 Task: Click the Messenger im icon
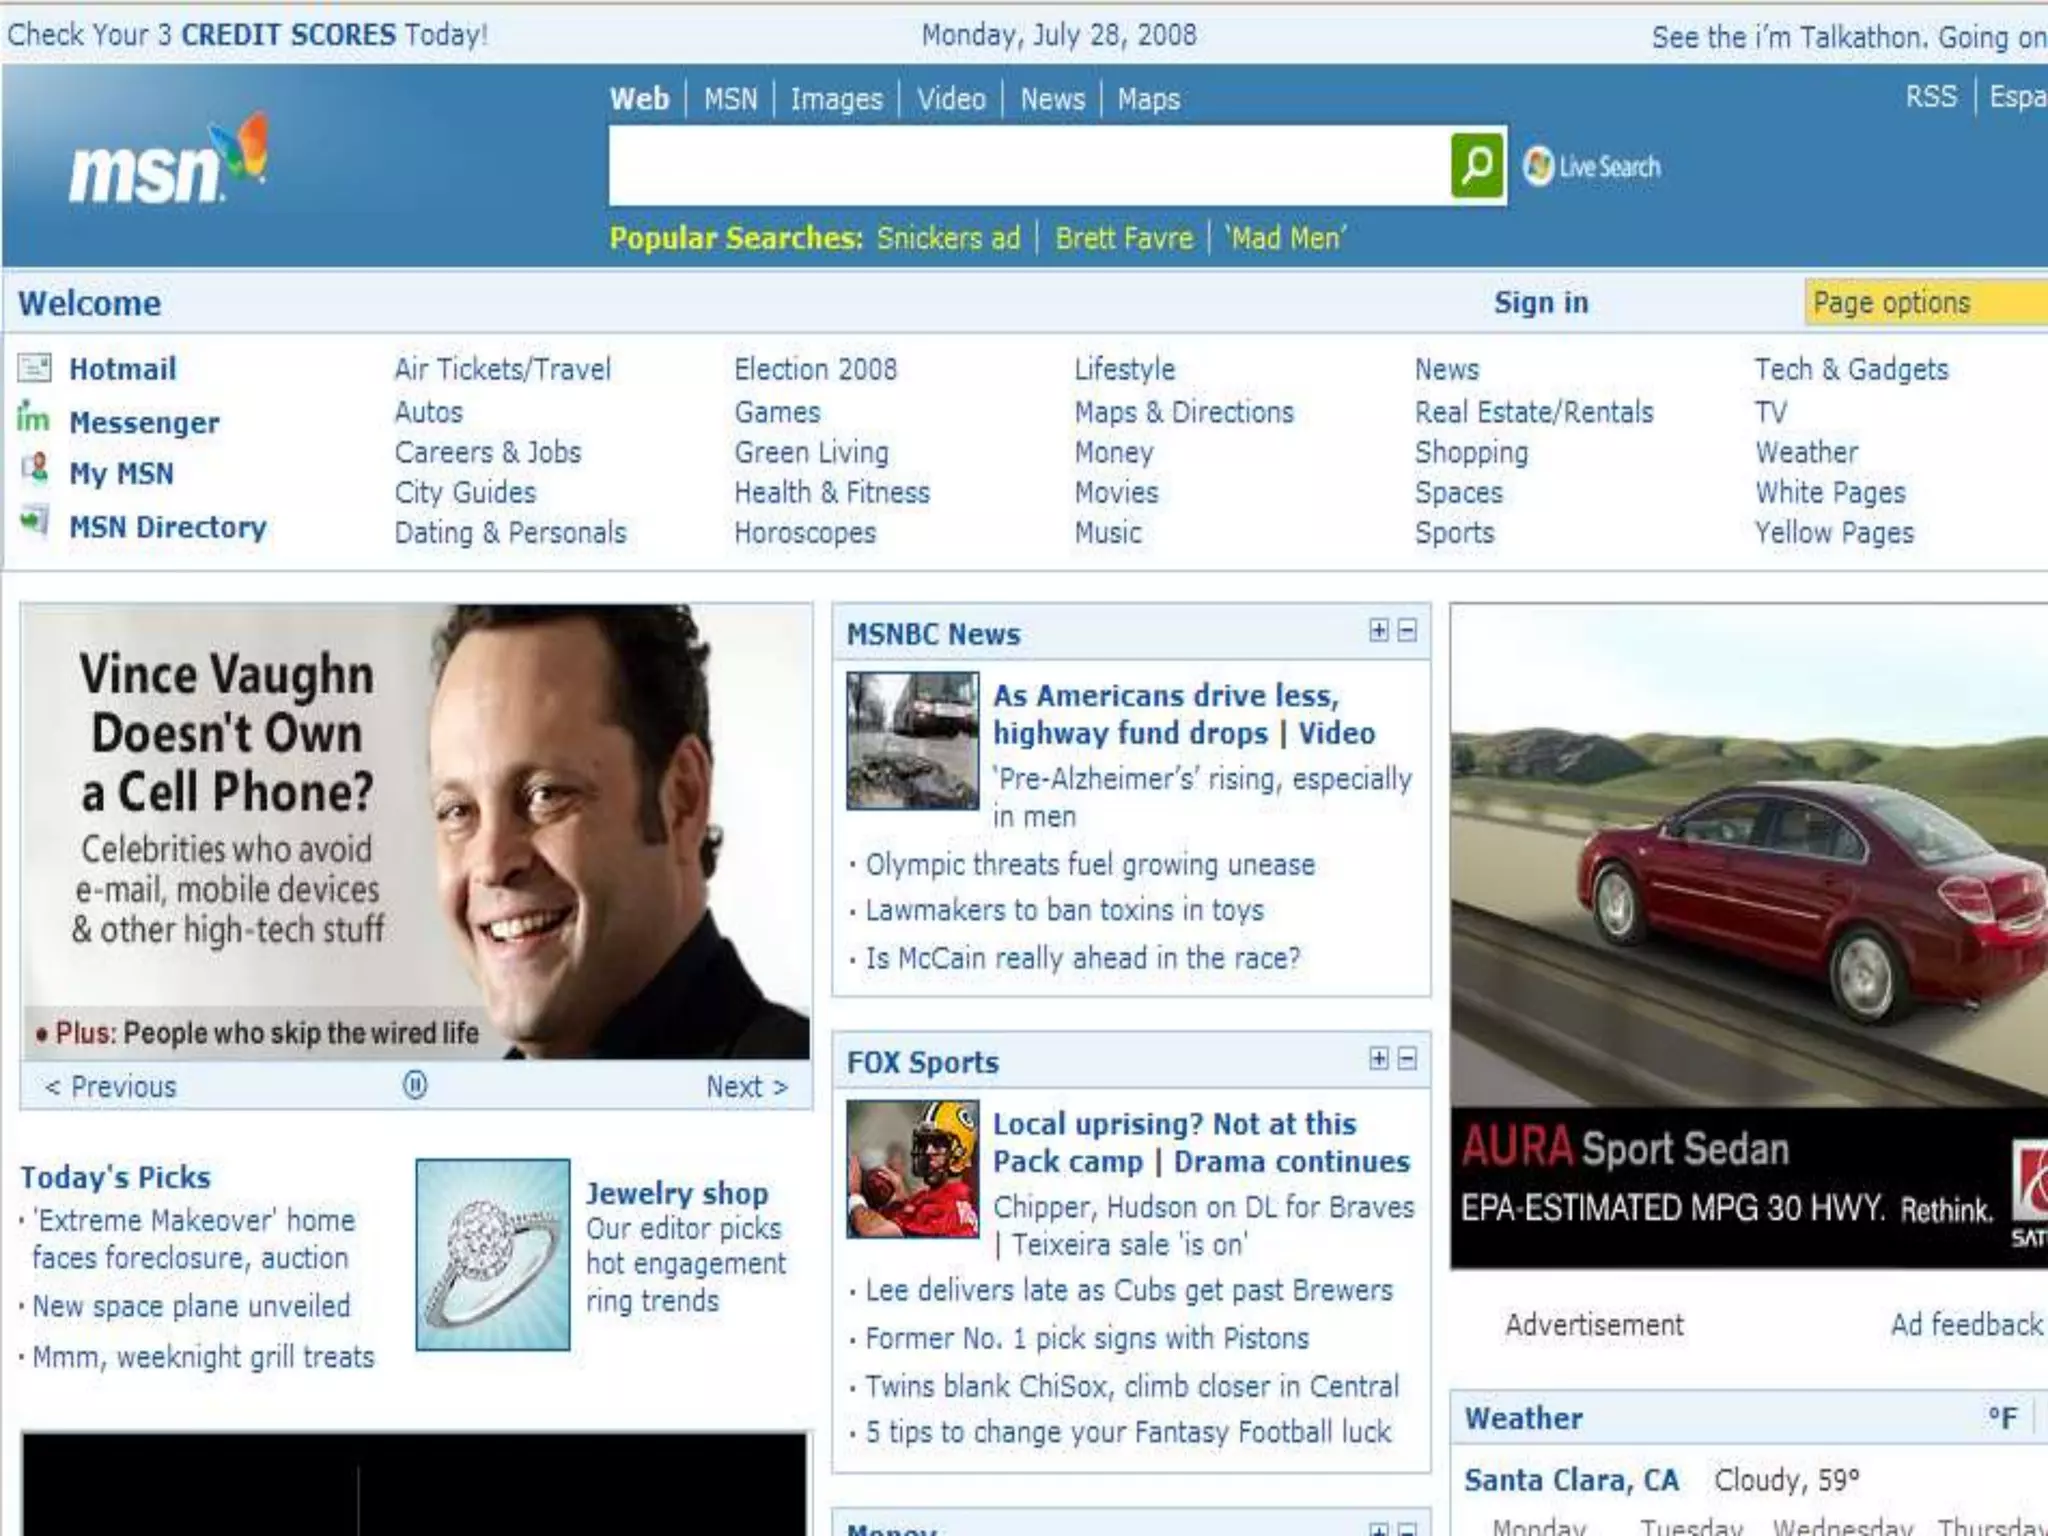[33, 418]
